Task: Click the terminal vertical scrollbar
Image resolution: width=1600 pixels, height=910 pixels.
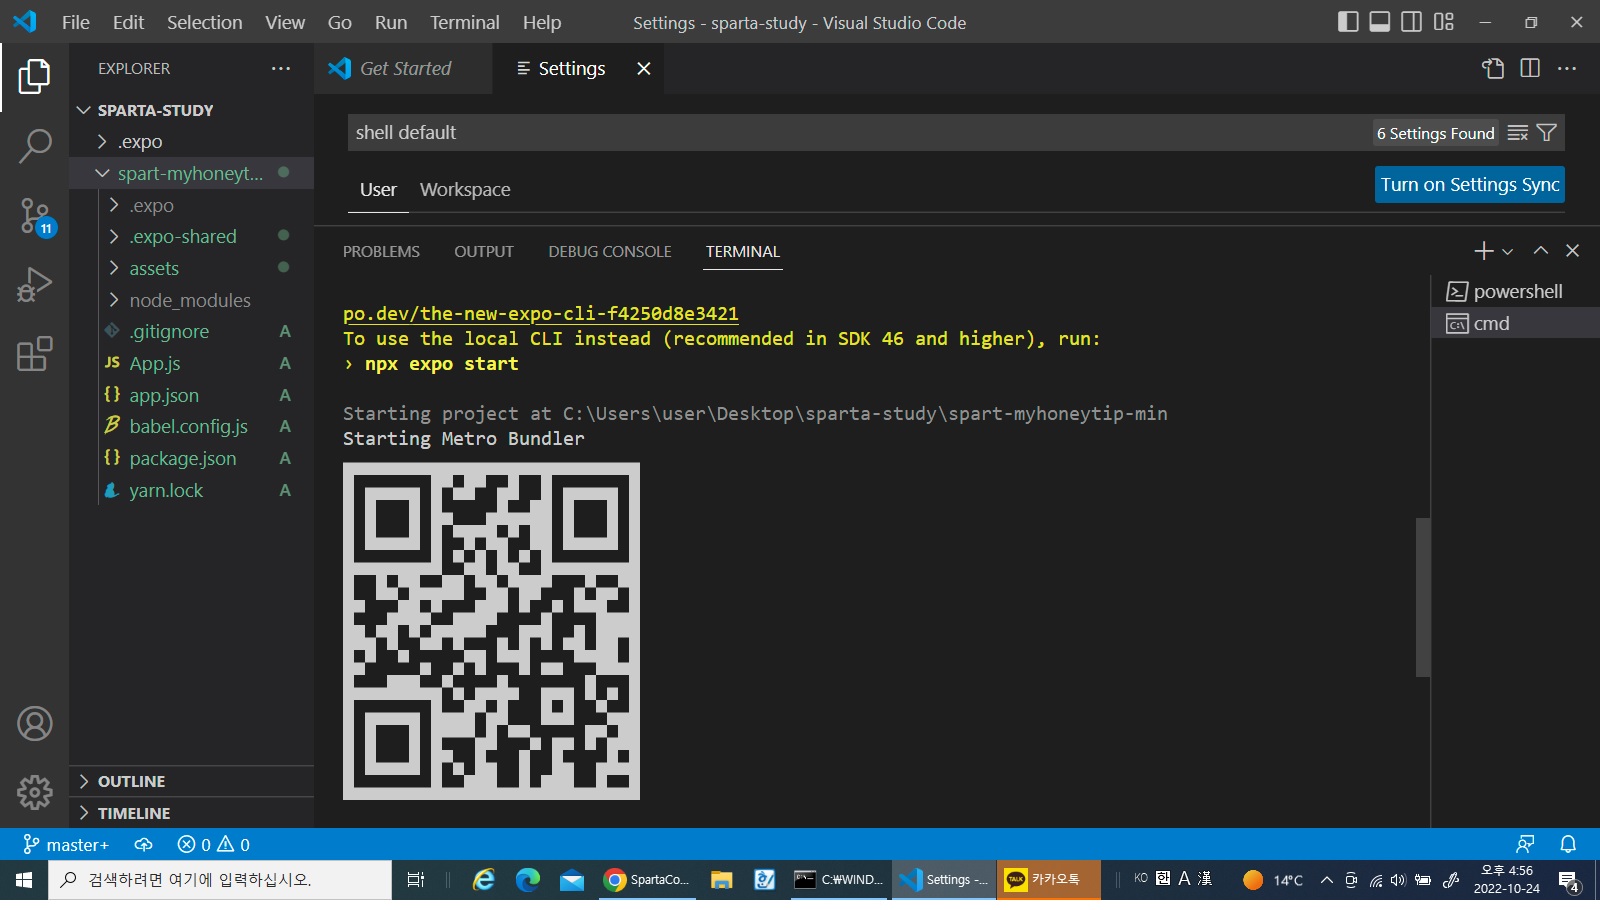Action: pyautogui.click(x=1422, y=597)
